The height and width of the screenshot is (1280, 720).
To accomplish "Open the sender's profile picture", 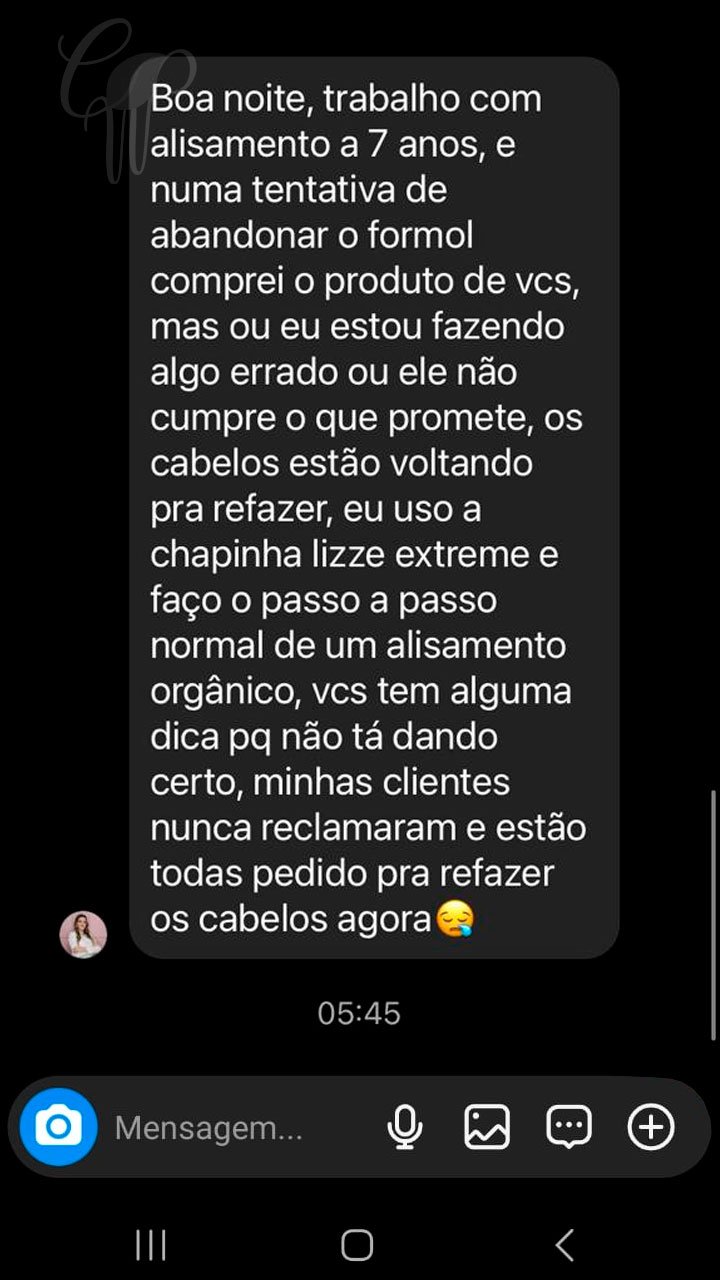I will pyautogui.click(x=83, y=935).
